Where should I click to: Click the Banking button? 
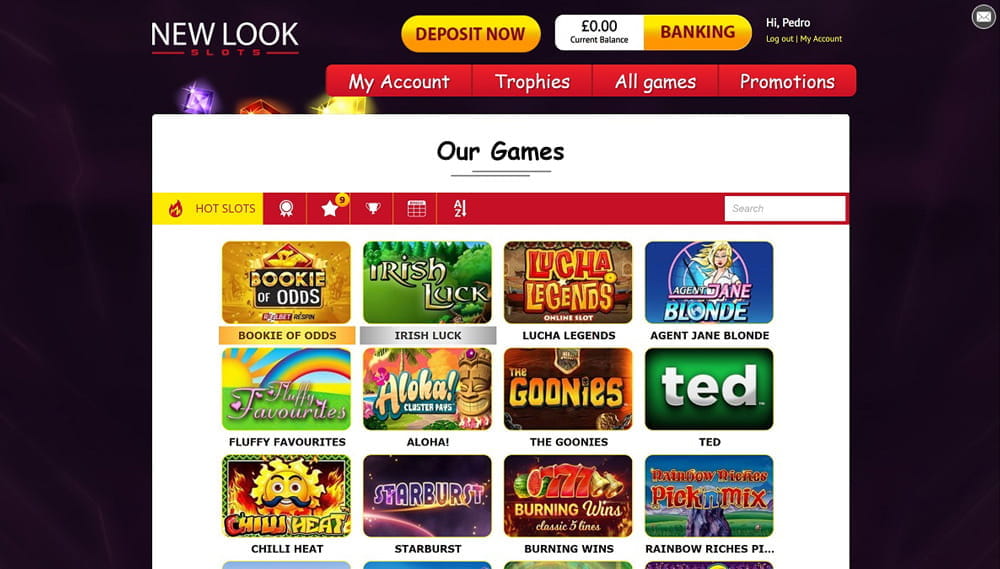(x=698, y=33)
